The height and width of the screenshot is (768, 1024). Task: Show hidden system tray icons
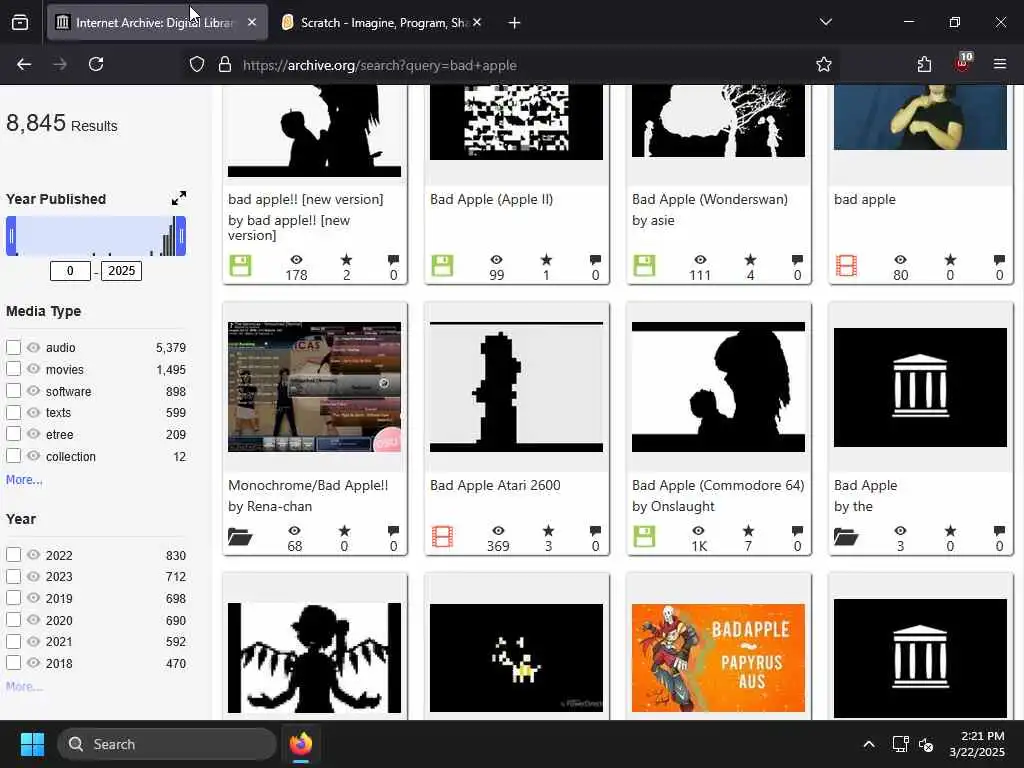point(869,744)
